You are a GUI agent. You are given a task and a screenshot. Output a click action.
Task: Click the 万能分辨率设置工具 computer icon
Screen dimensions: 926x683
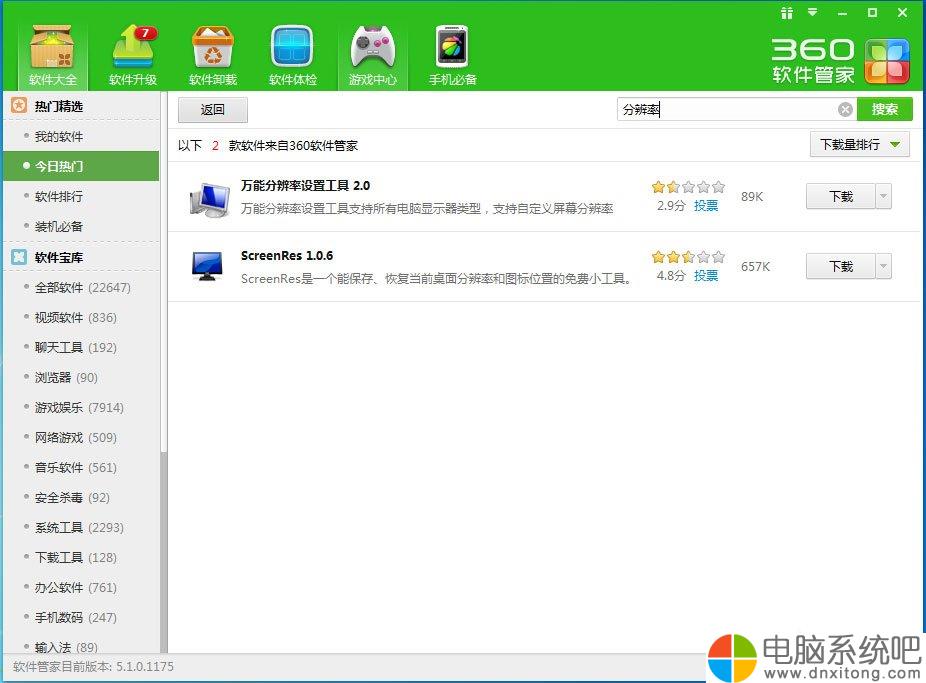click(x=210, y=200)
